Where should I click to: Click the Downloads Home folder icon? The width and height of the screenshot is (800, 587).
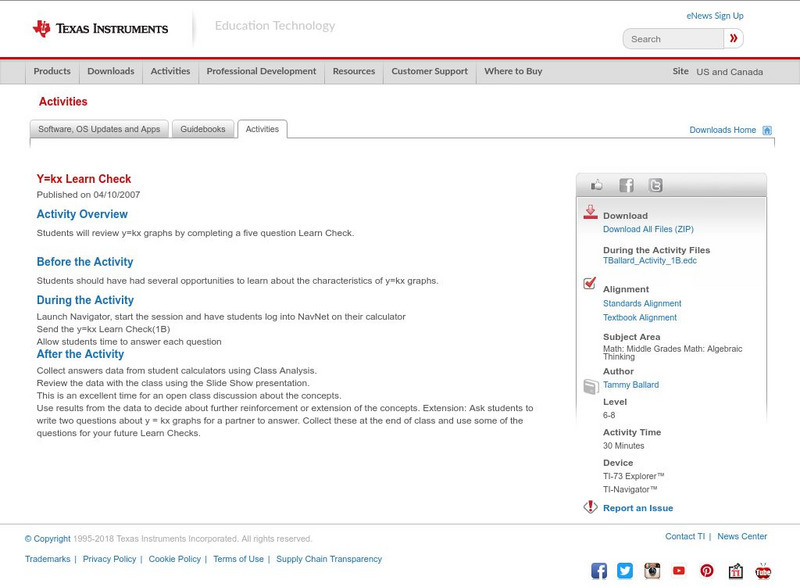766,129
